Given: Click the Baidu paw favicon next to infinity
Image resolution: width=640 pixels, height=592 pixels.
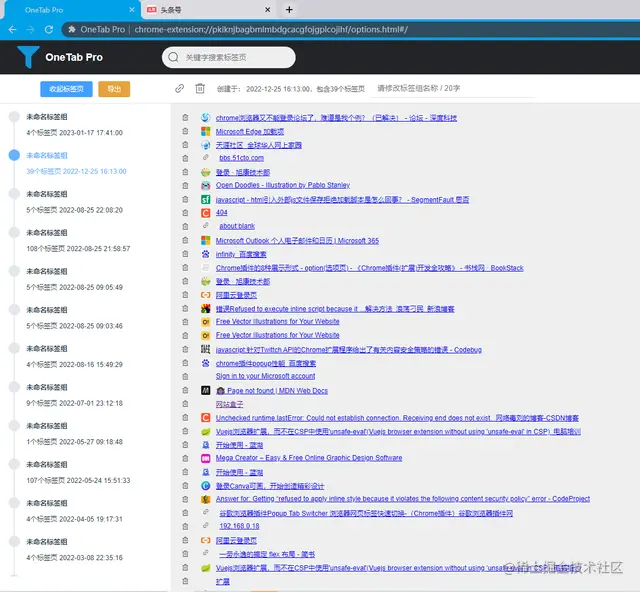Looking at the screenshot, I should click(x=206, y=254).
